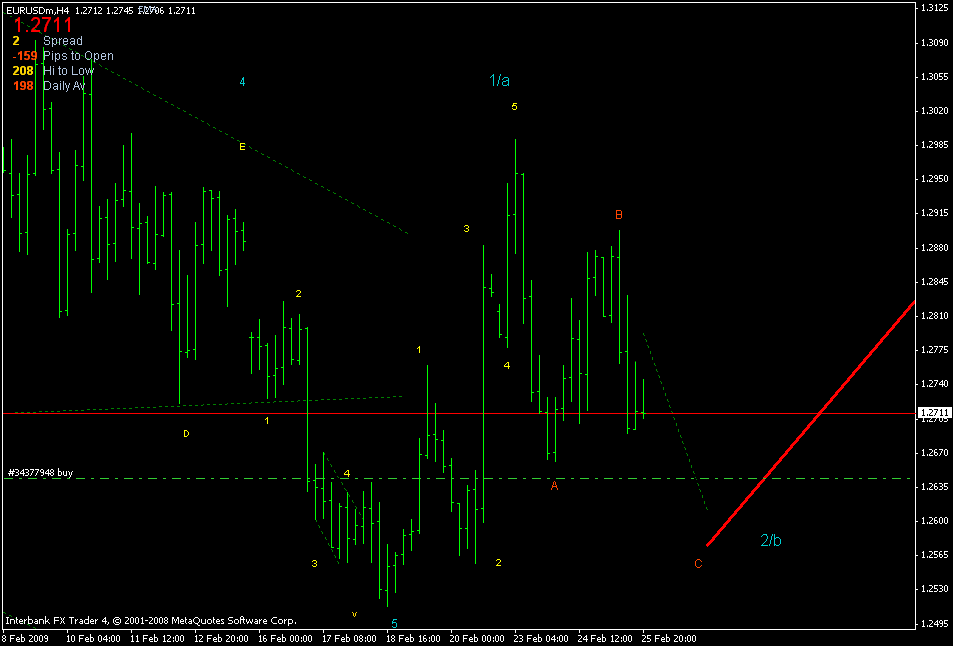Select the cyan 1/a wave label

499,81
